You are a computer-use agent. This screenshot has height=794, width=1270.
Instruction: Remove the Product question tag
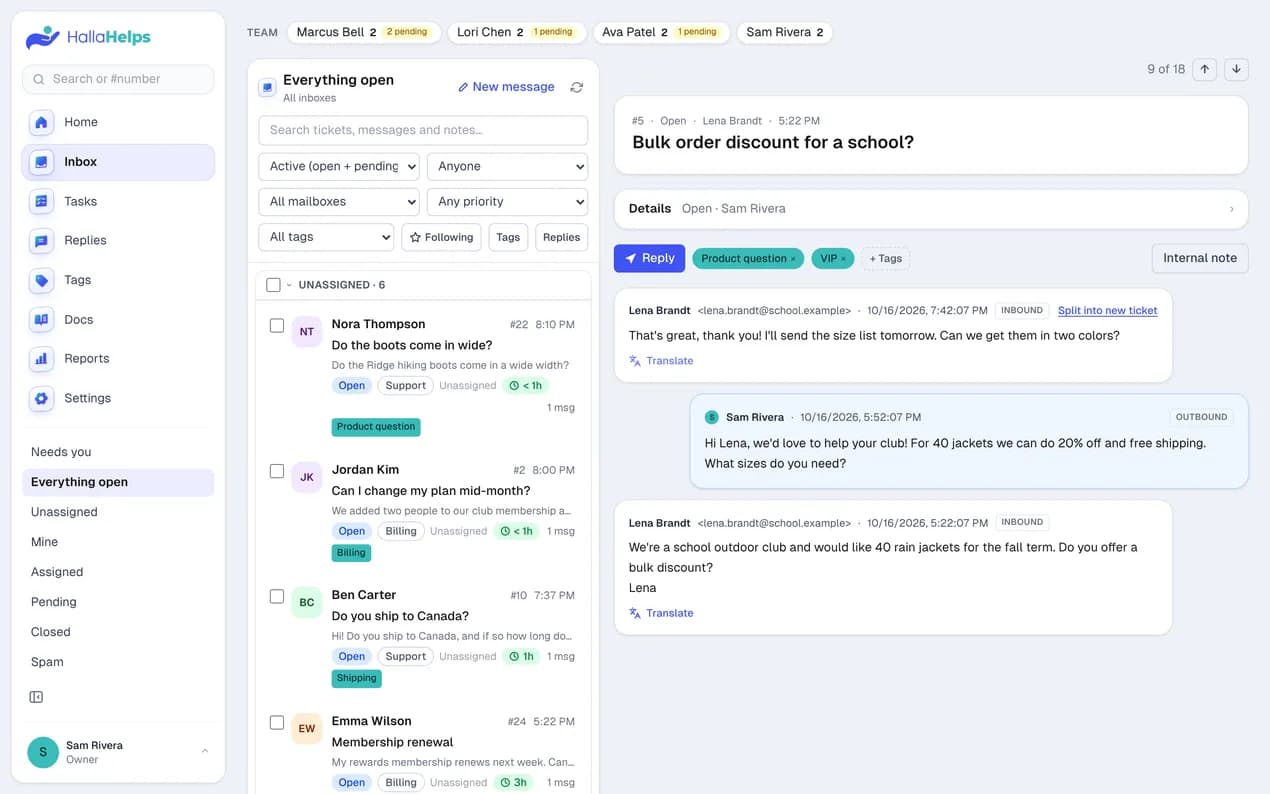793,259
